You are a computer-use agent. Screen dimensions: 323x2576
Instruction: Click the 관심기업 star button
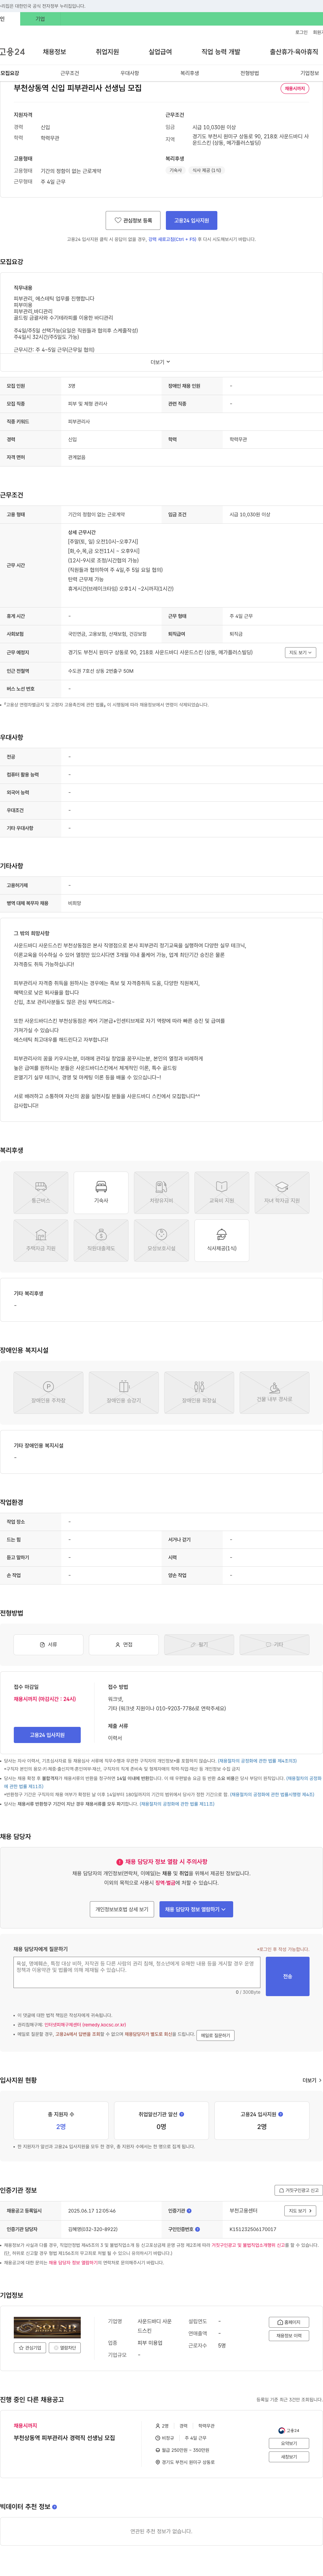(30, 2348)
